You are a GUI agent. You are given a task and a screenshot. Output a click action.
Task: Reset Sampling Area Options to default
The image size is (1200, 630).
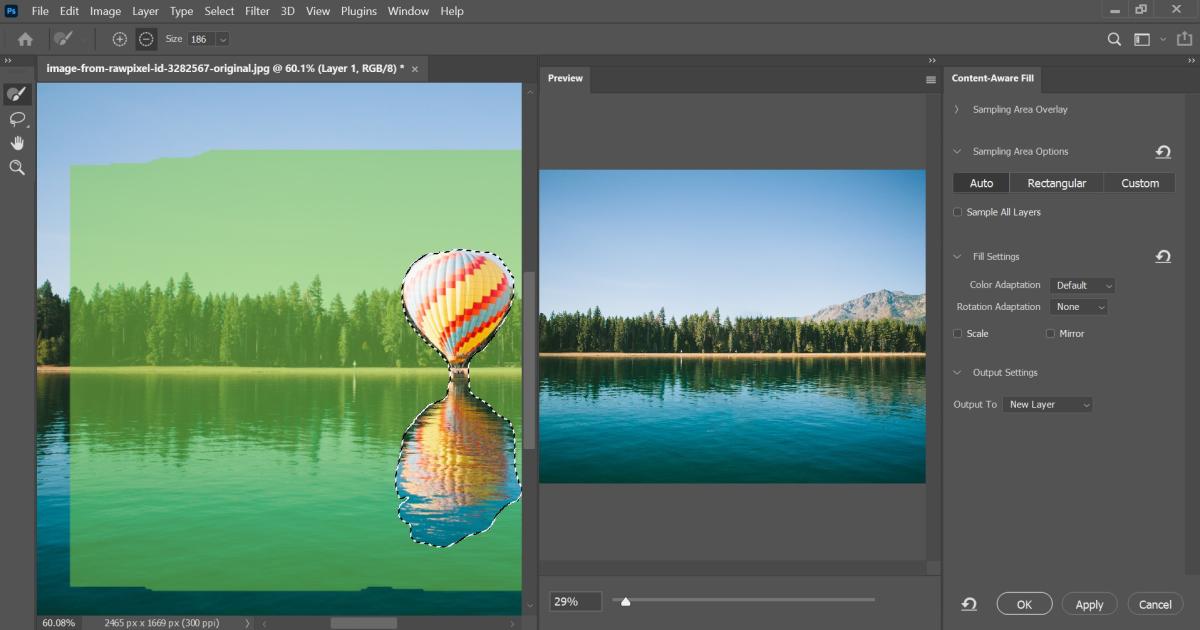pos(1163,152)
